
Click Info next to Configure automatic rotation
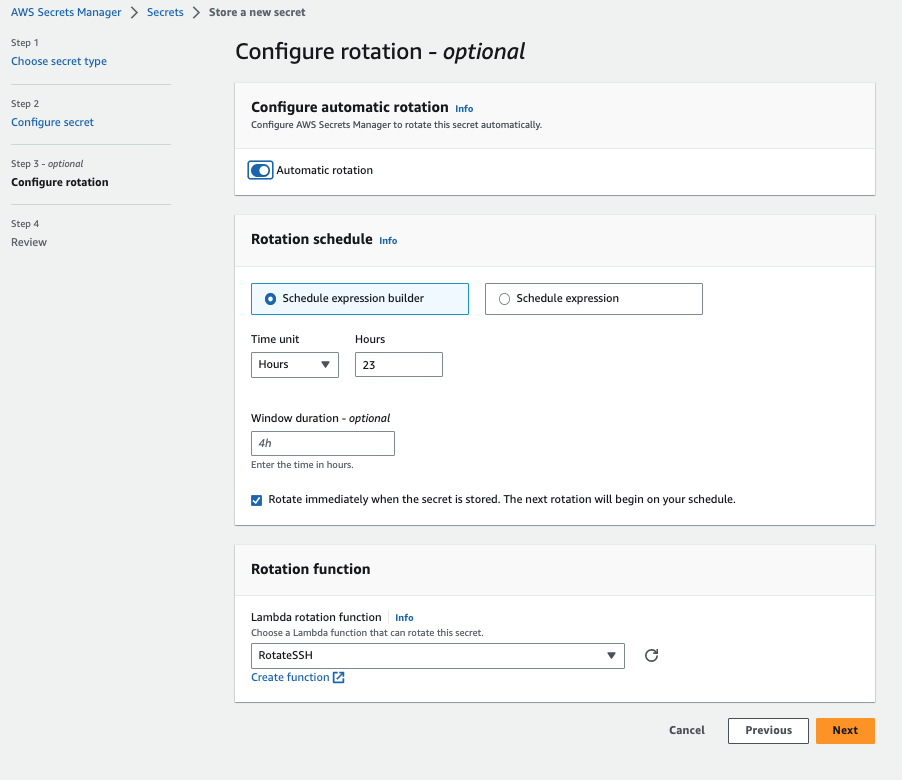(x=464, y=108)
